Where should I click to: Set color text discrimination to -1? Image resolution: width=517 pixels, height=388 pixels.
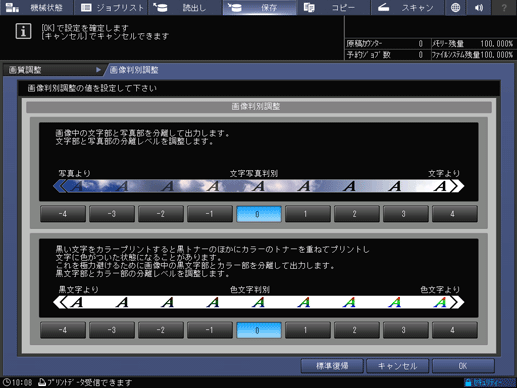[x=210, y=330]
